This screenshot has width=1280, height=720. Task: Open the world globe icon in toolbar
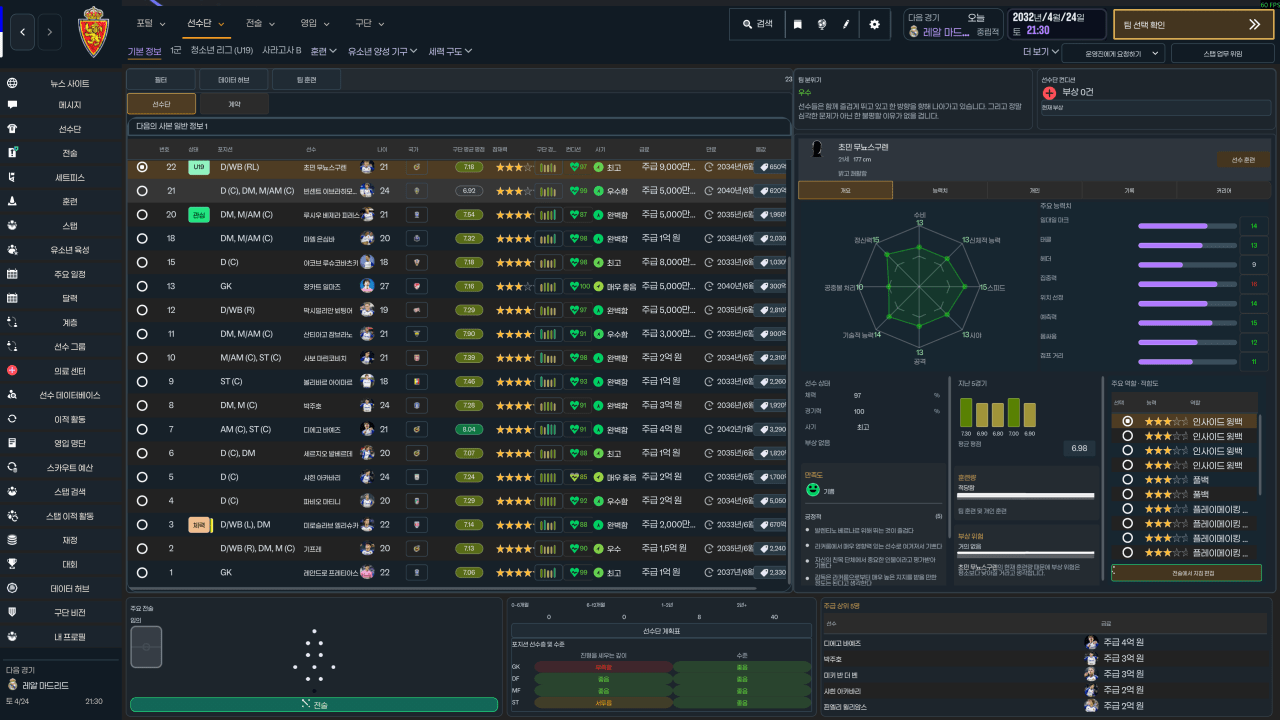point(821,24)
